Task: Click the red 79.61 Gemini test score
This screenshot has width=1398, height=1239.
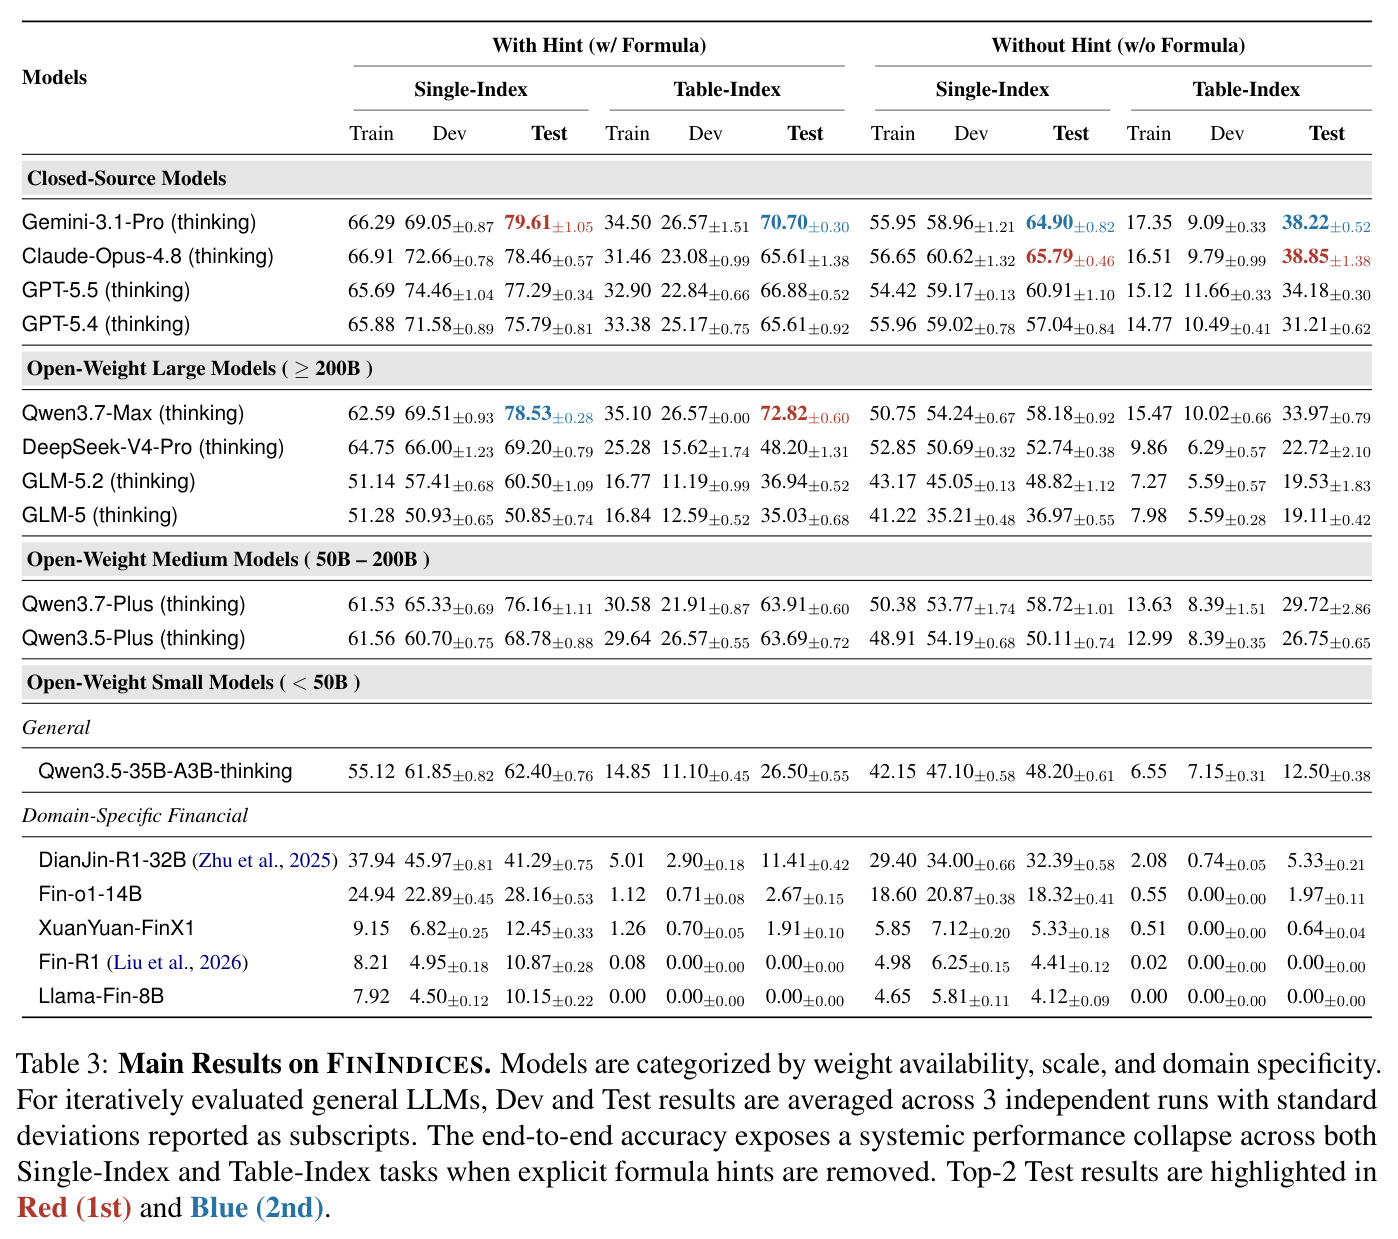Action: pyautogui.click(x=549, y=223)
